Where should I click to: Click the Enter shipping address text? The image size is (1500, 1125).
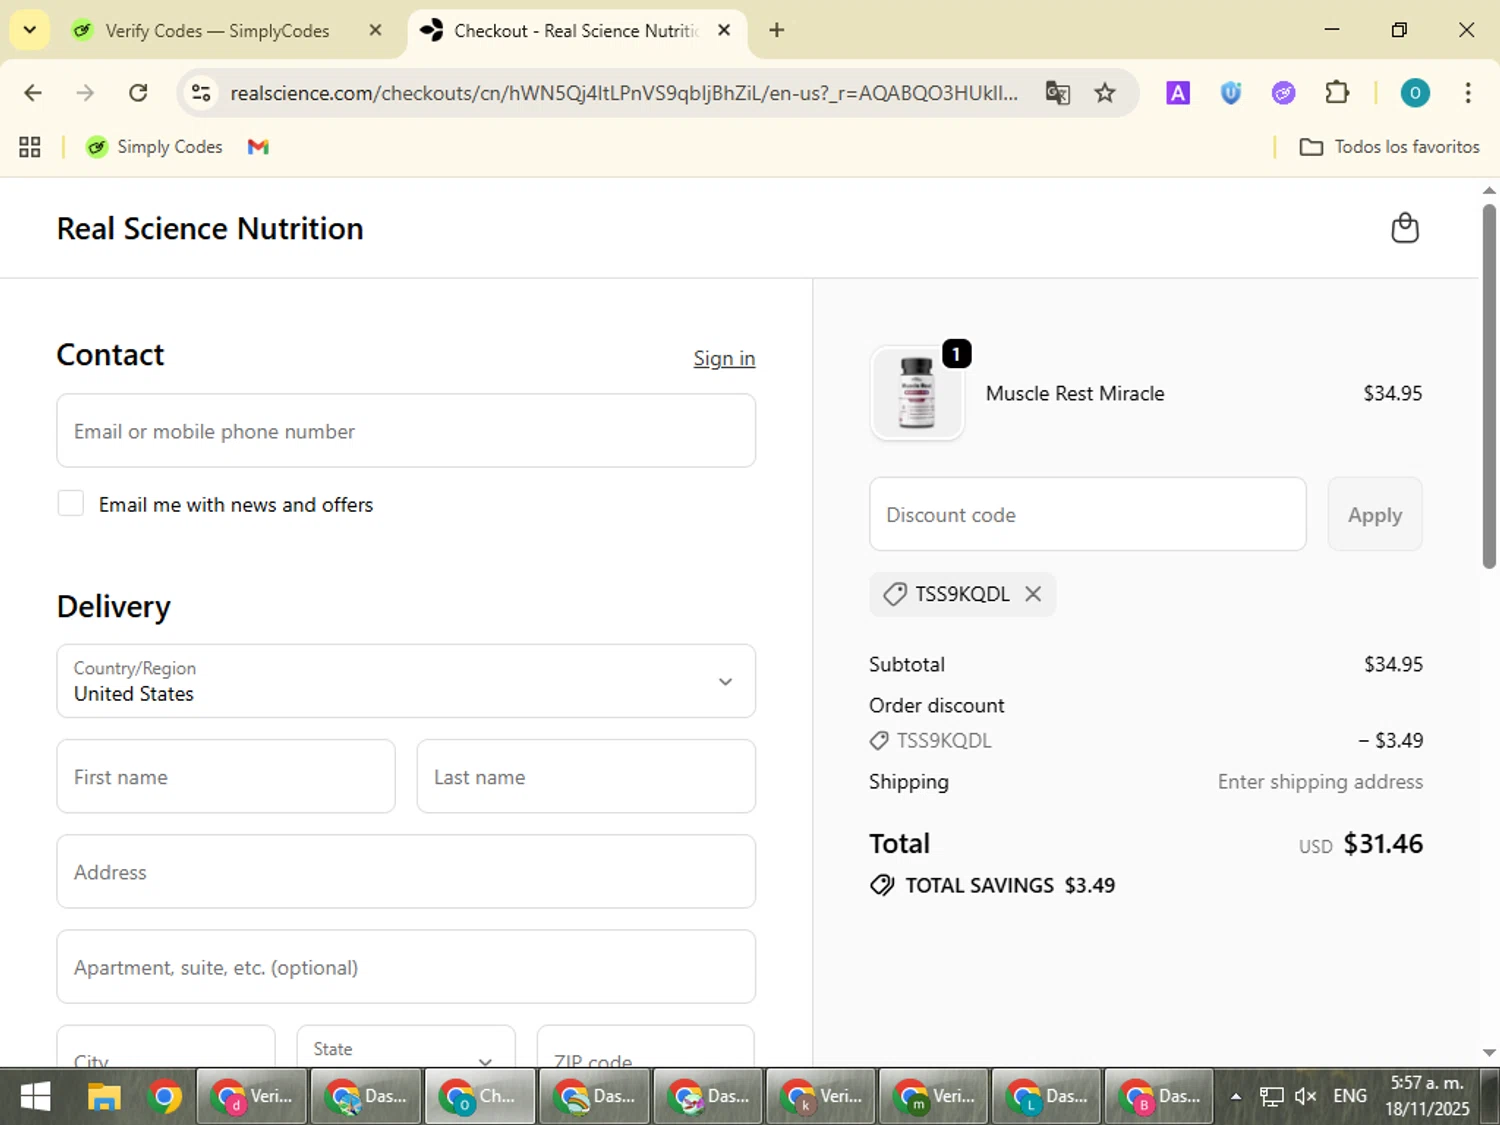point(1320,782)
